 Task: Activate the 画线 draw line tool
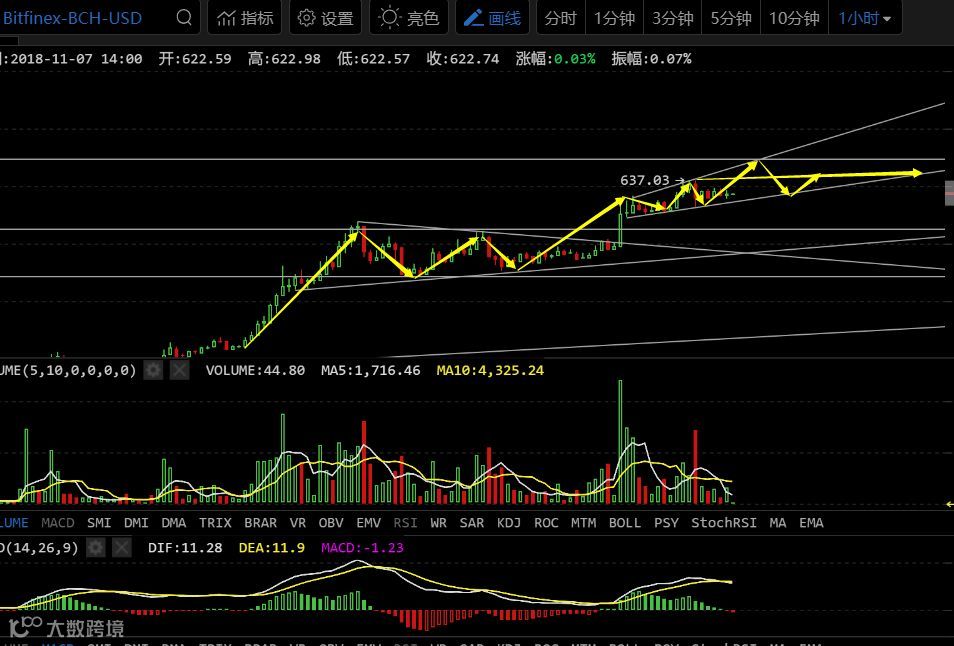tap(492, 18)
